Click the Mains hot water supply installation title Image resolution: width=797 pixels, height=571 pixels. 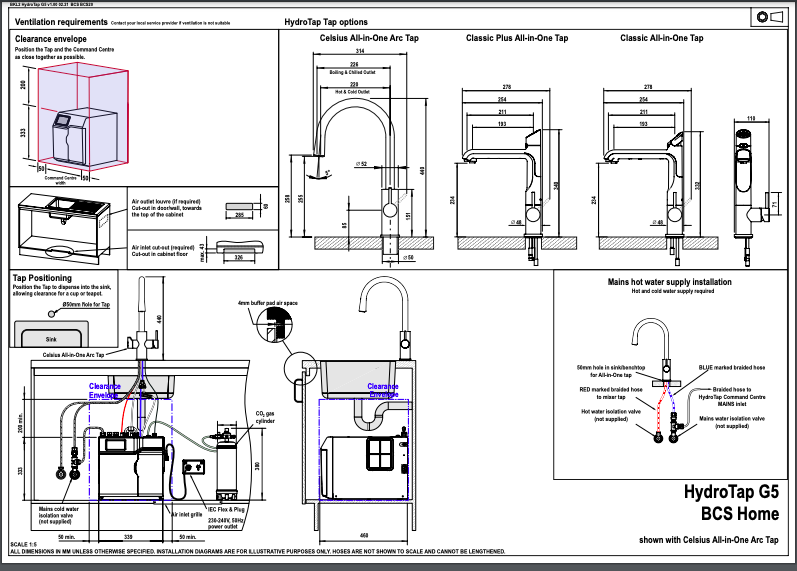[669, 282]
